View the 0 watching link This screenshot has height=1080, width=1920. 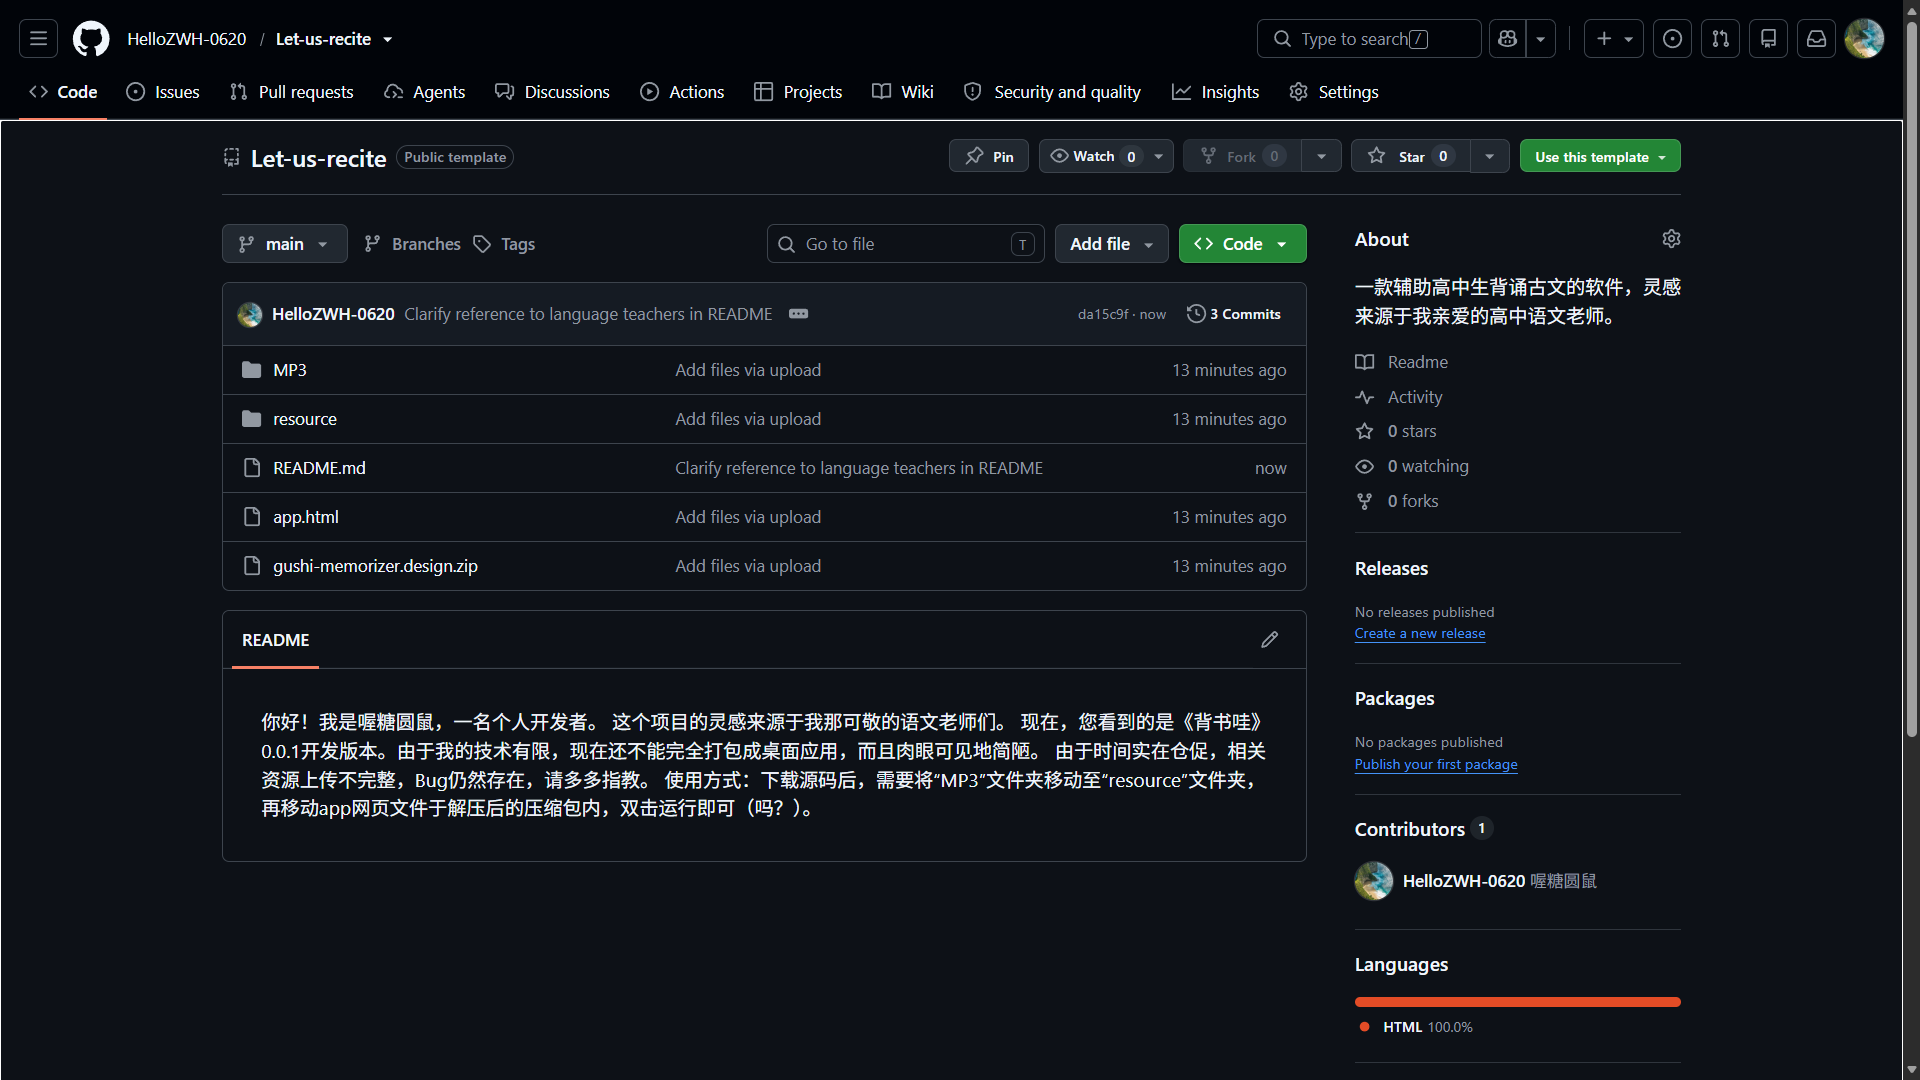pyautogui.click(x=1412, y=466)
